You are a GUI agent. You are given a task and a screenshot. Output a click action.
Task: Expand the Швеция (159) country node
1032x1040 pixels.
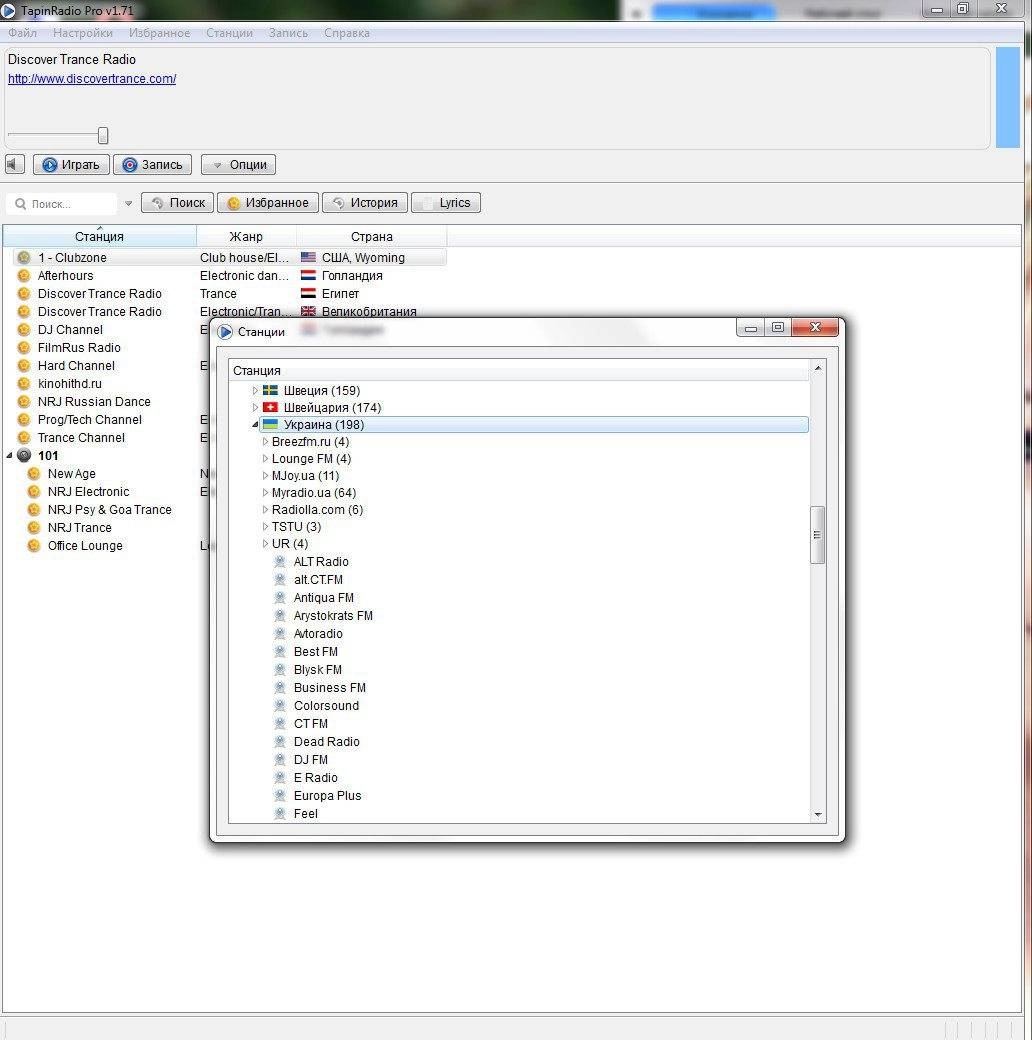tap(255, 391)
